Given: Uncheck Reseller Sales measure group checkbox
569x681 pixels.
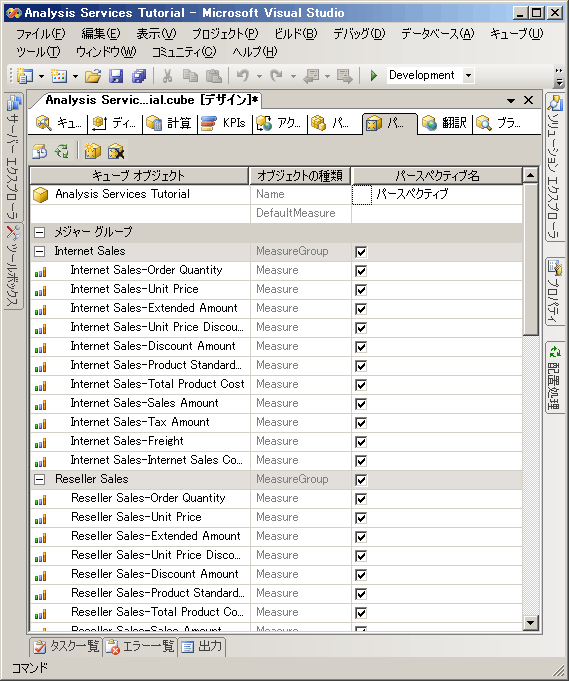Looking at the screenshot, I should (x=361, y=480).
